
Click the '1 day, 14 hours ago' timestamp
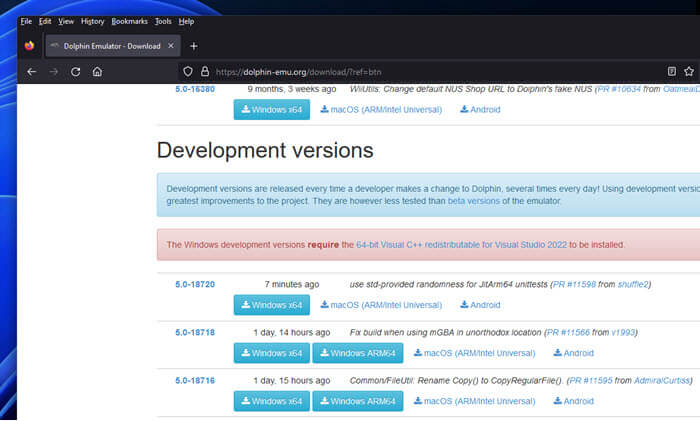292,333
